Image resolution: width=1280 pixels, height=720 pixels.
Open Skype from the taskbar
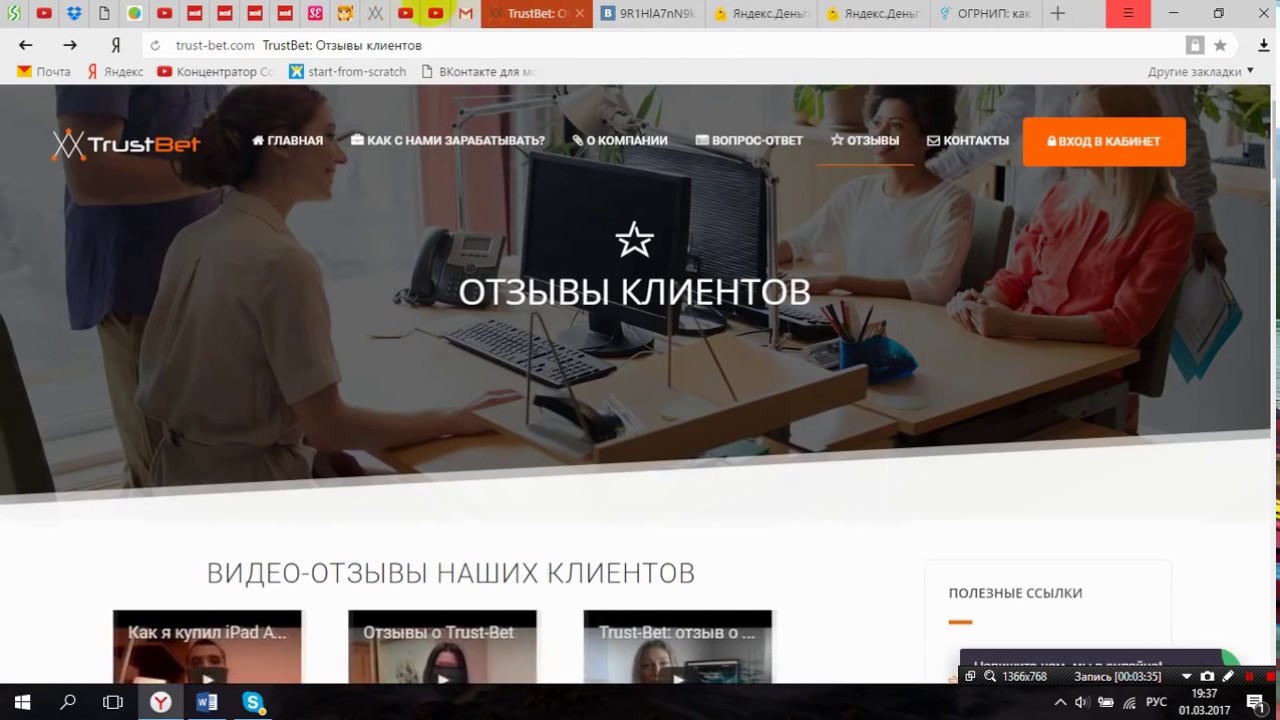252,702
